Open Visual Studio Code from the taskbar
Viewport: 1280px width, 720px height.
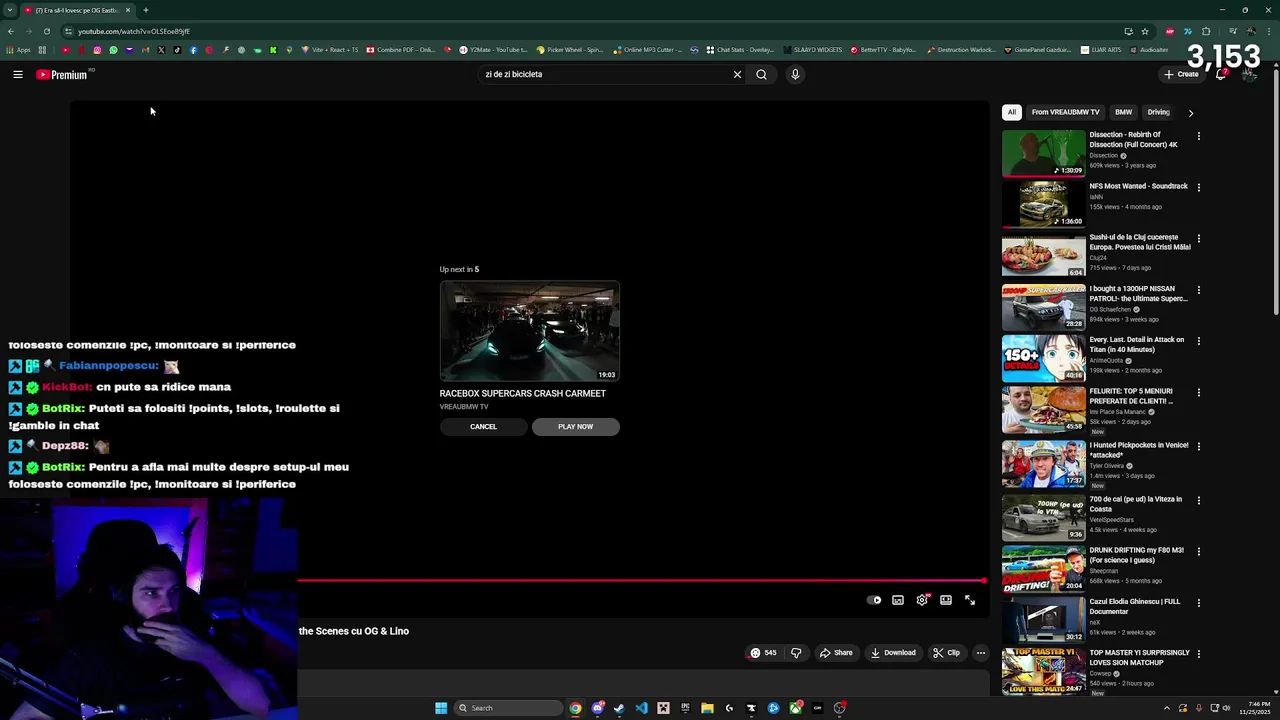click(x=641, y=708)
